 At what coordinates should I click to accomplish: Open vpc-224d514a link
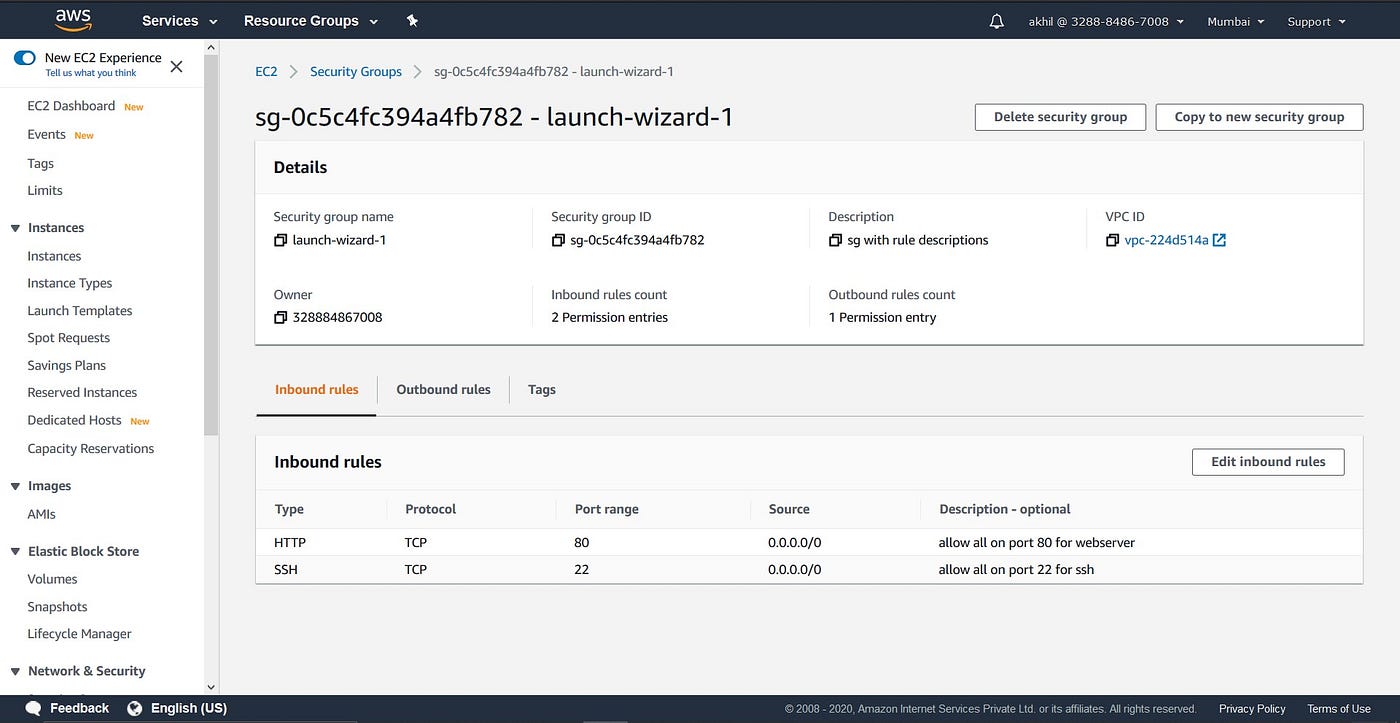click(1167, 240)
